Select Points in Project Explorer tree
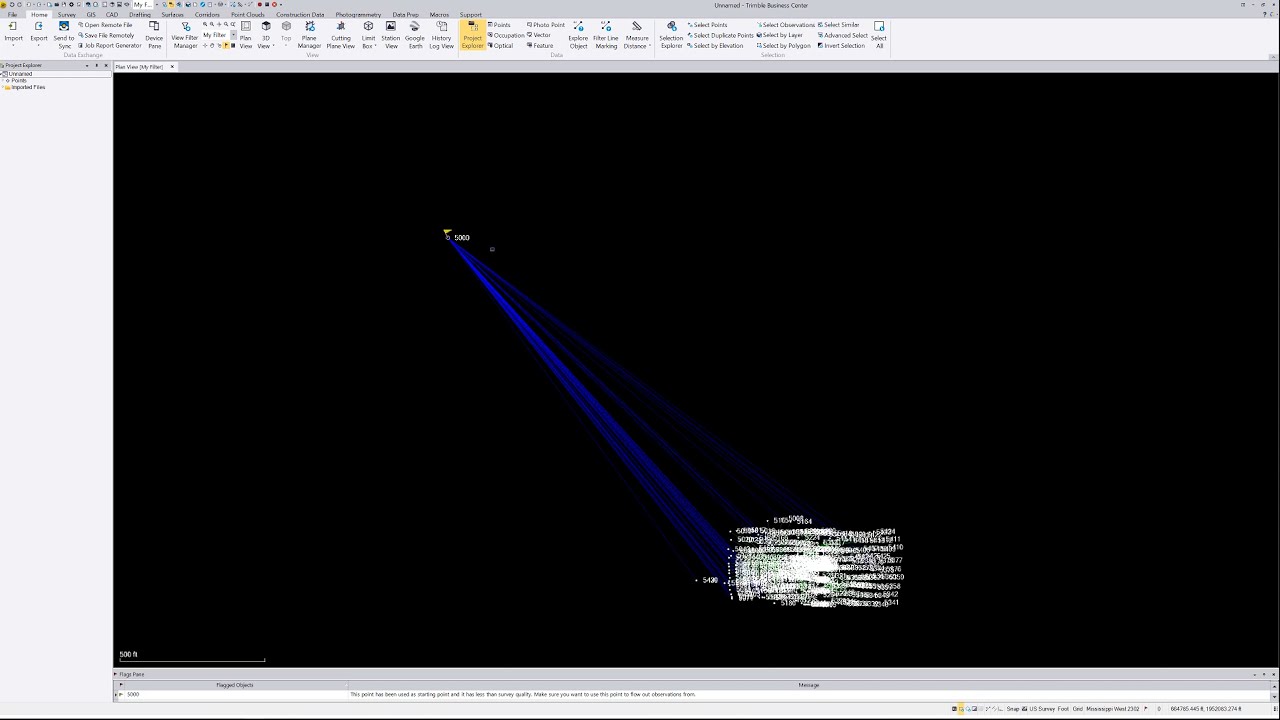Viewport: 1280px width, 720px height. [x=19, y=80]
